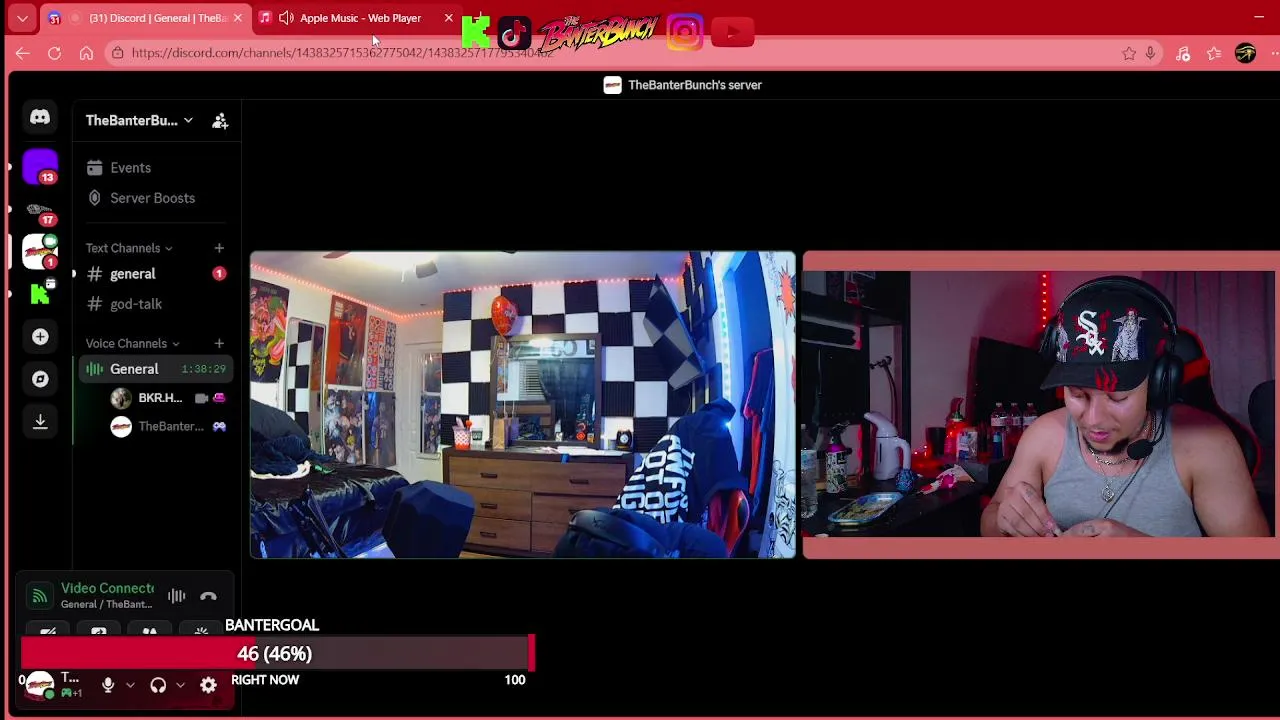
Task: Switch to the Apple Music Web Player tab
Action: [355, 18]
